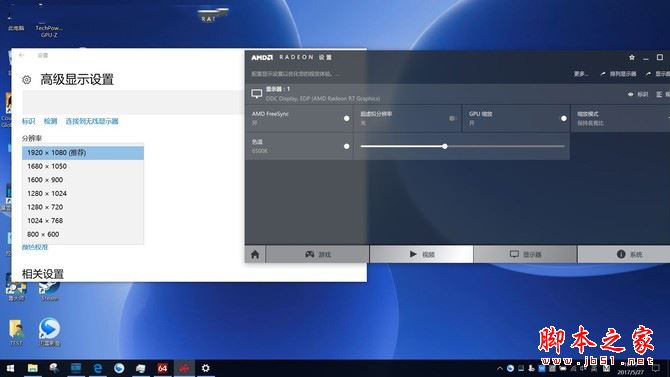Select 1600 × 900 resolution
This screenshot has height=377, width=670.
(83, 180)
